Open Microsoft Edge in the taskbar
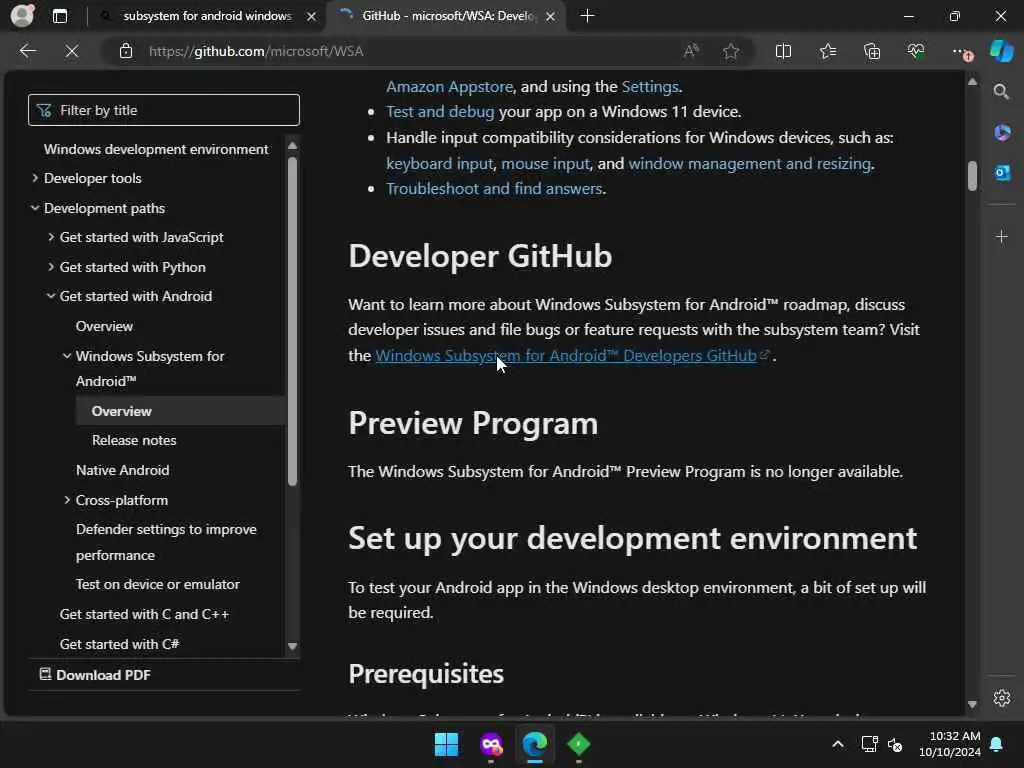Image resolution: width=1024 pixels, height=768 pixels. [534, 744]
